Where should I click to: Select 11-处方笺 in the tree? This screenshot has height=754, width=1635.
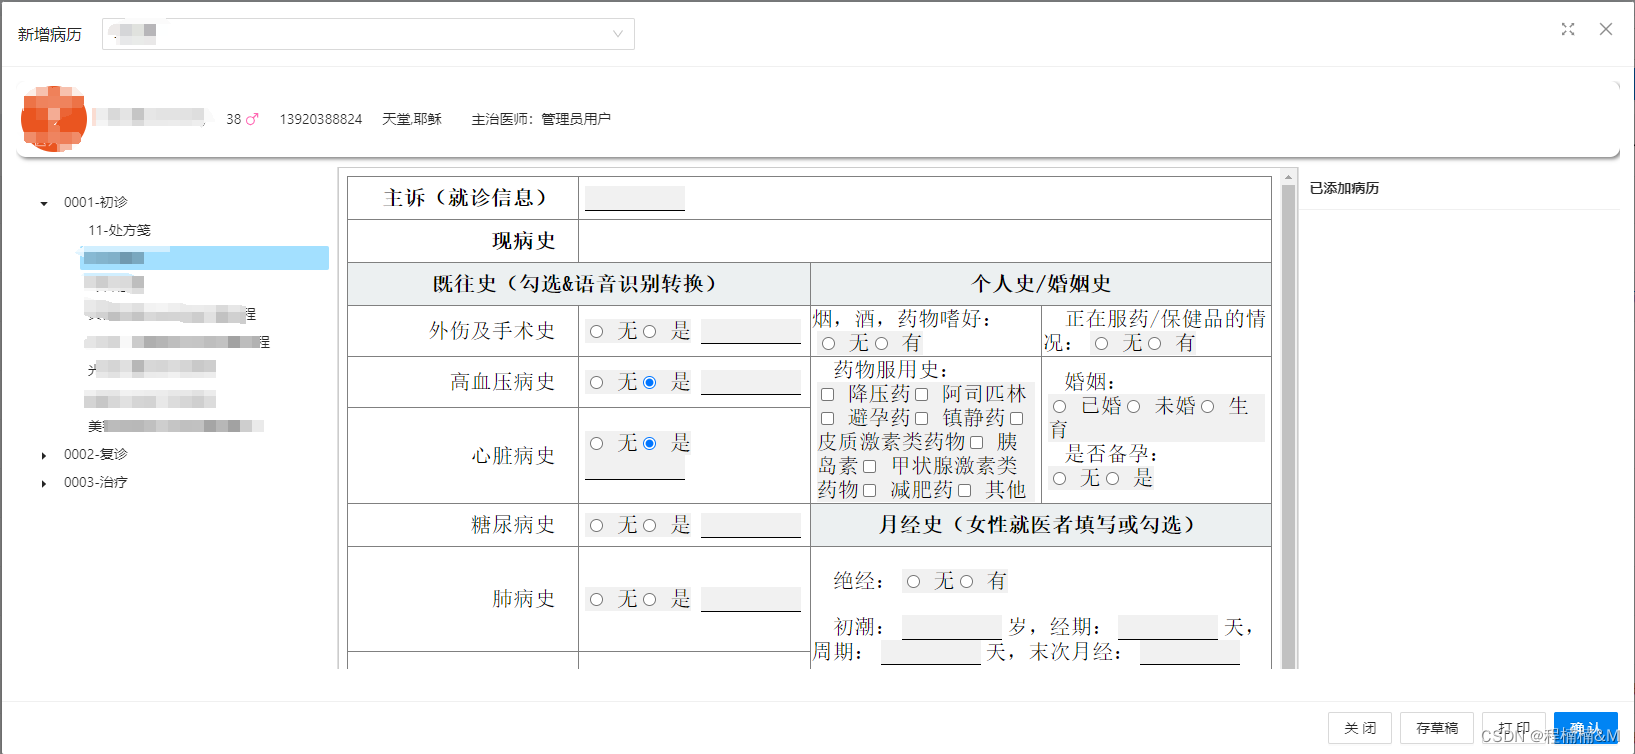click(x=119, y=230)
